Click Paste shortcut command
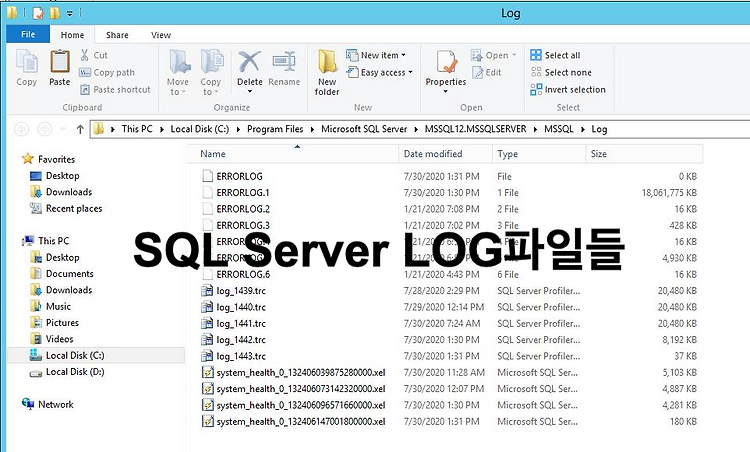 click(x=115, y=89)
